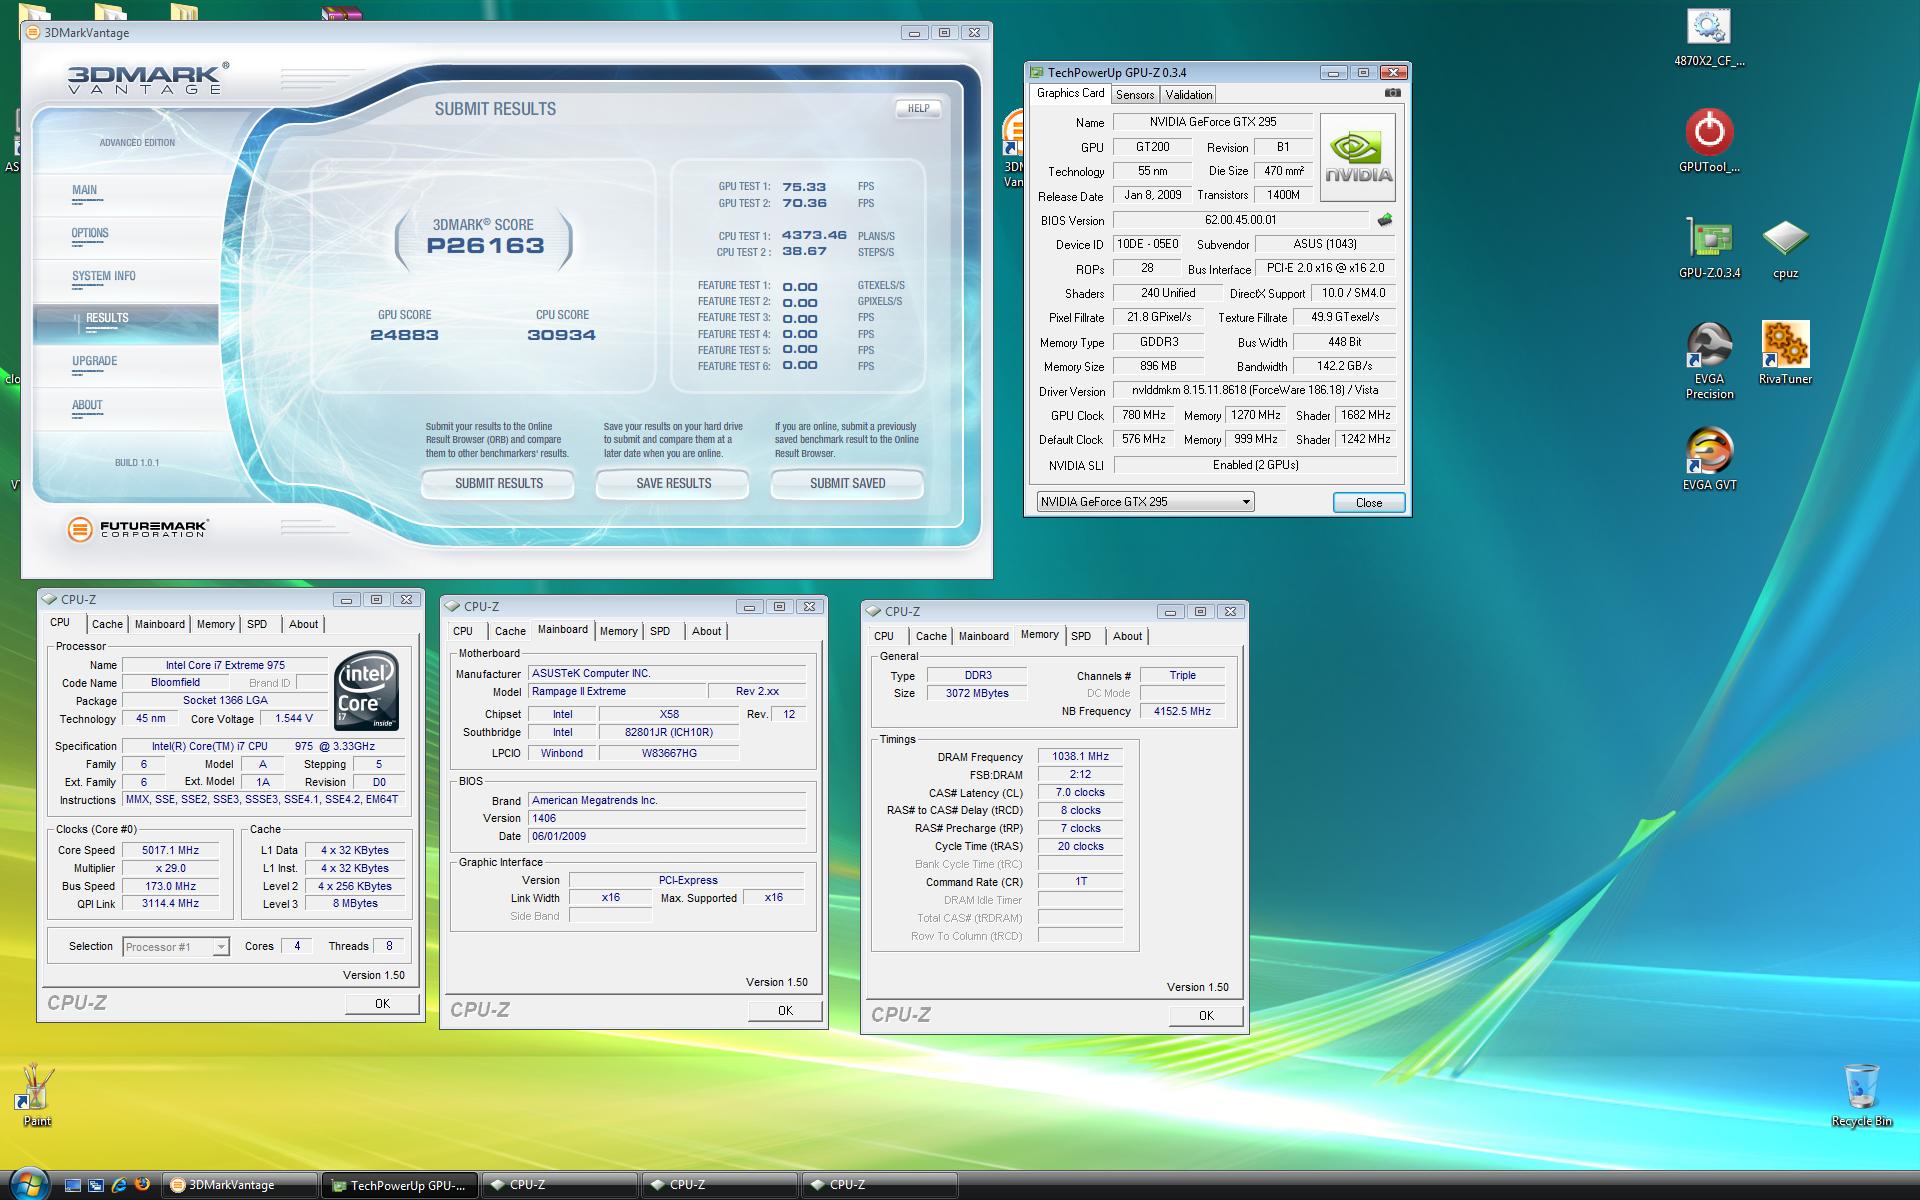Click GPU SCORE value 24883
The height and width of the screenshot is (1200, 1920).
[404, 335]
